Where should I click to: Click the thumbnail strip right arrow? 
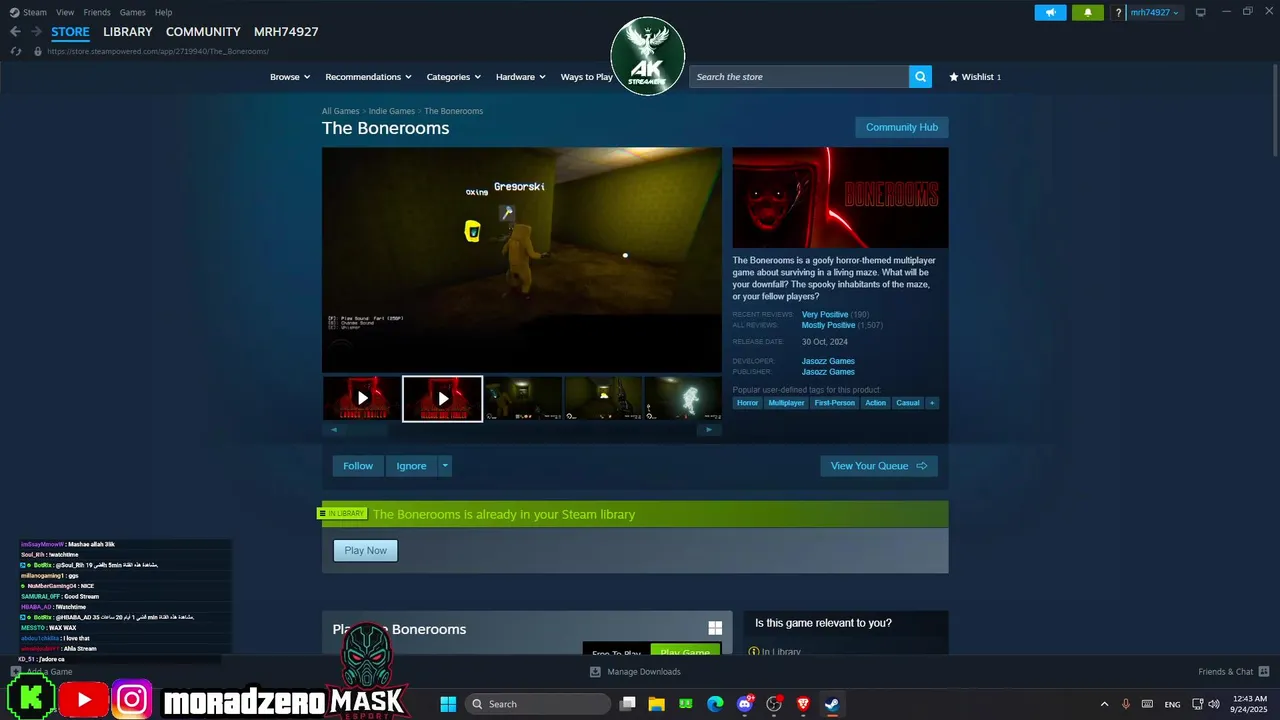(709, 430)
